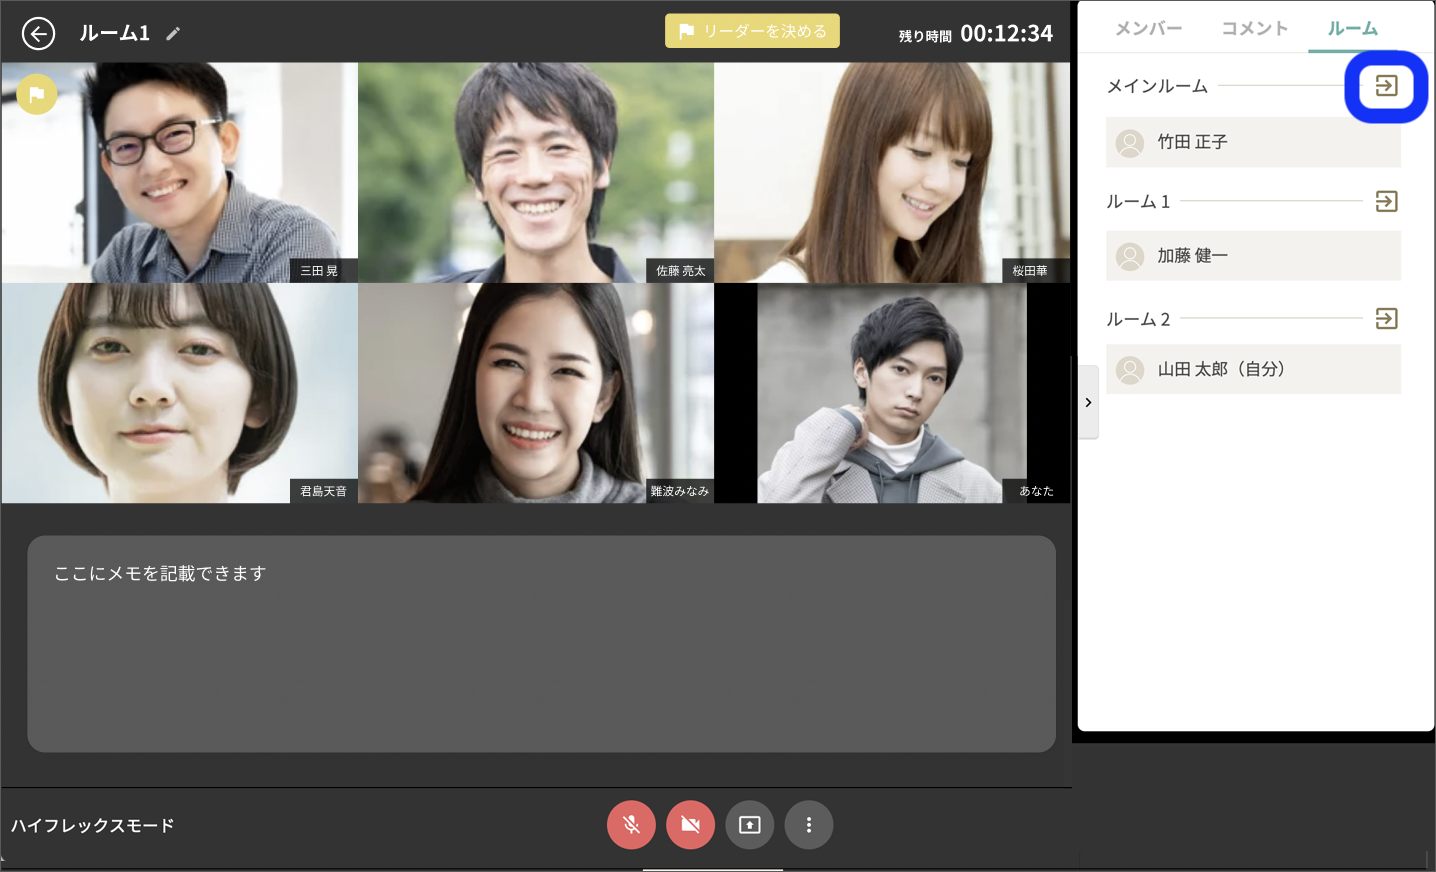This screenshot has width=1436, height=872.
Task: Switch to the メンバー tab
Action: (x=1148, y=29)
